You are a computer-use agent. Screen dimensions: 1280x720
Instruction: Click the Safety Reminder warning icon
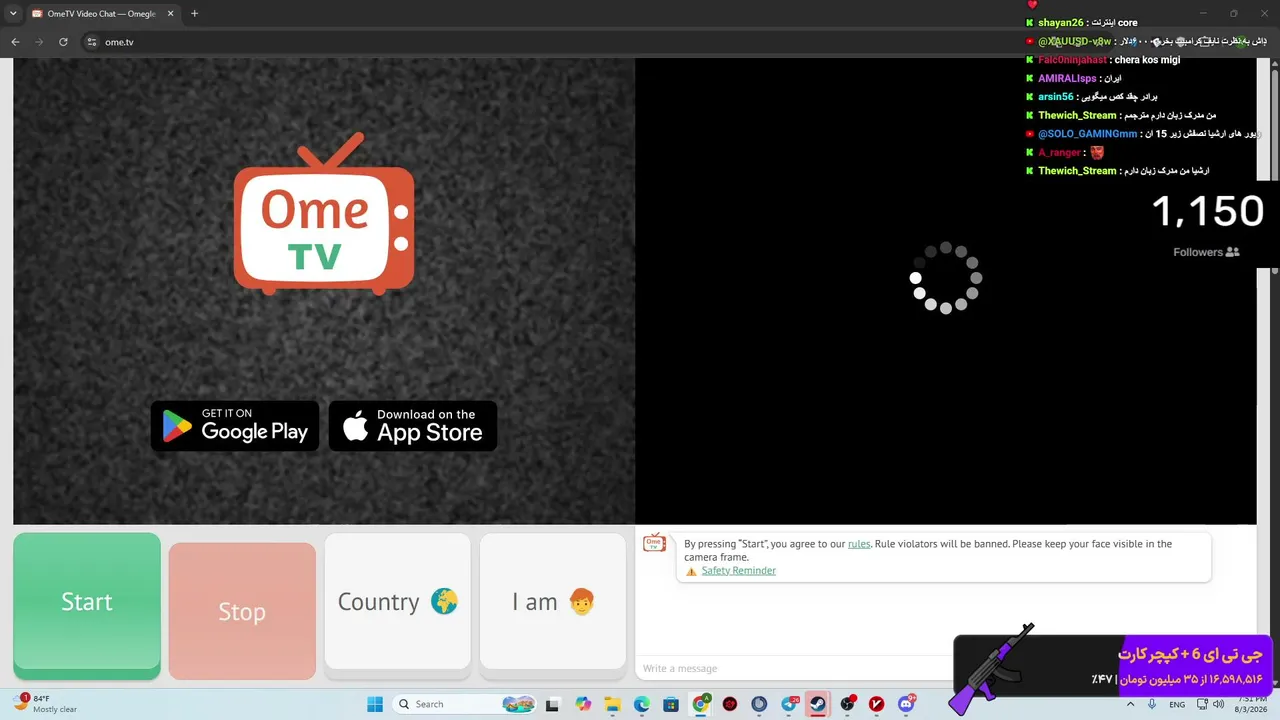tap(691, 571)
